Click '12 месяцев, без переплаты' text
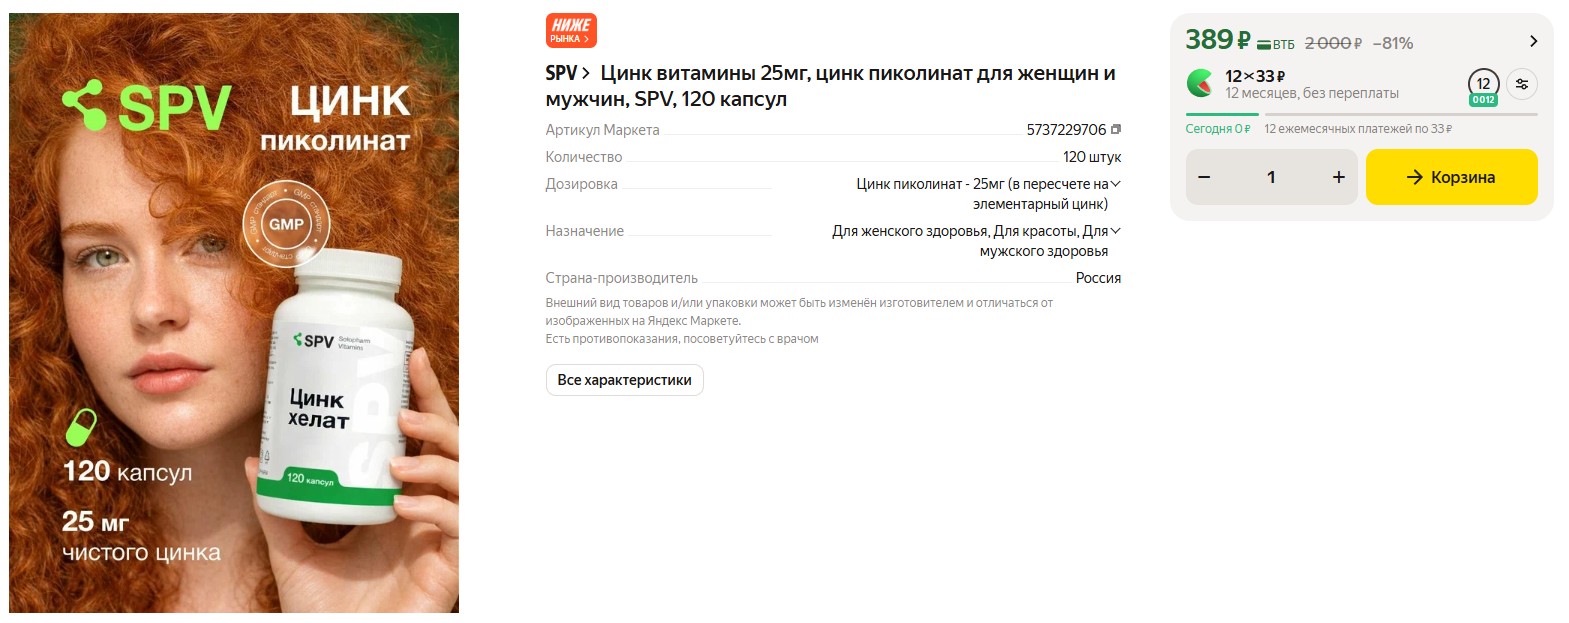The height and width of the screenshot is (623, 1569). (1312, 93)
